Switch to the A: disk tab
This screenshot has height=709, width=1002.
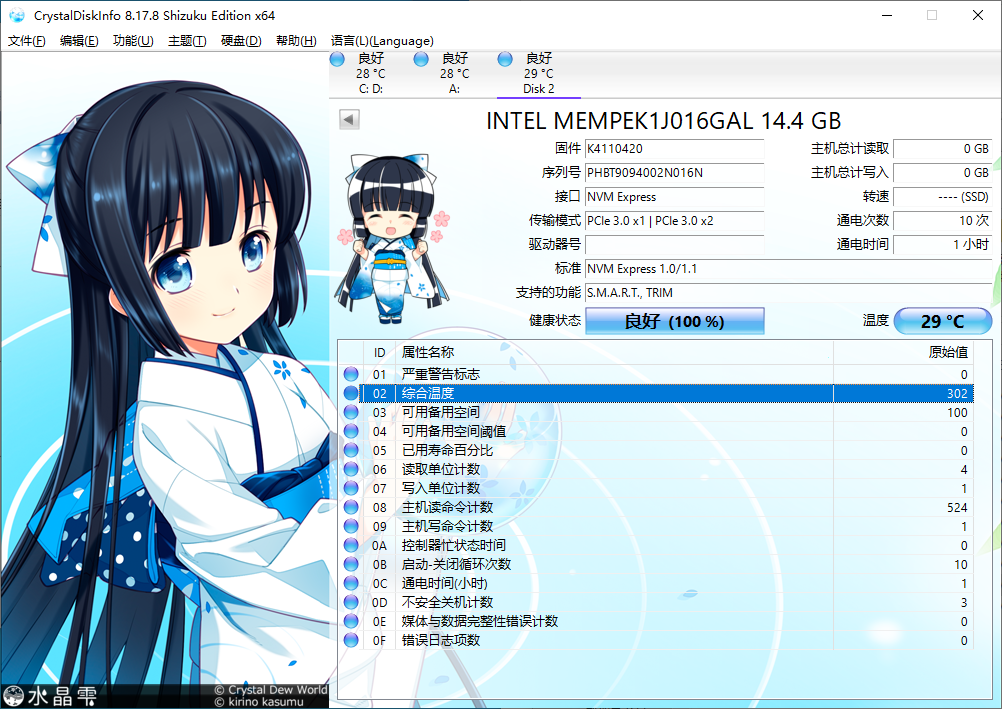454,74
